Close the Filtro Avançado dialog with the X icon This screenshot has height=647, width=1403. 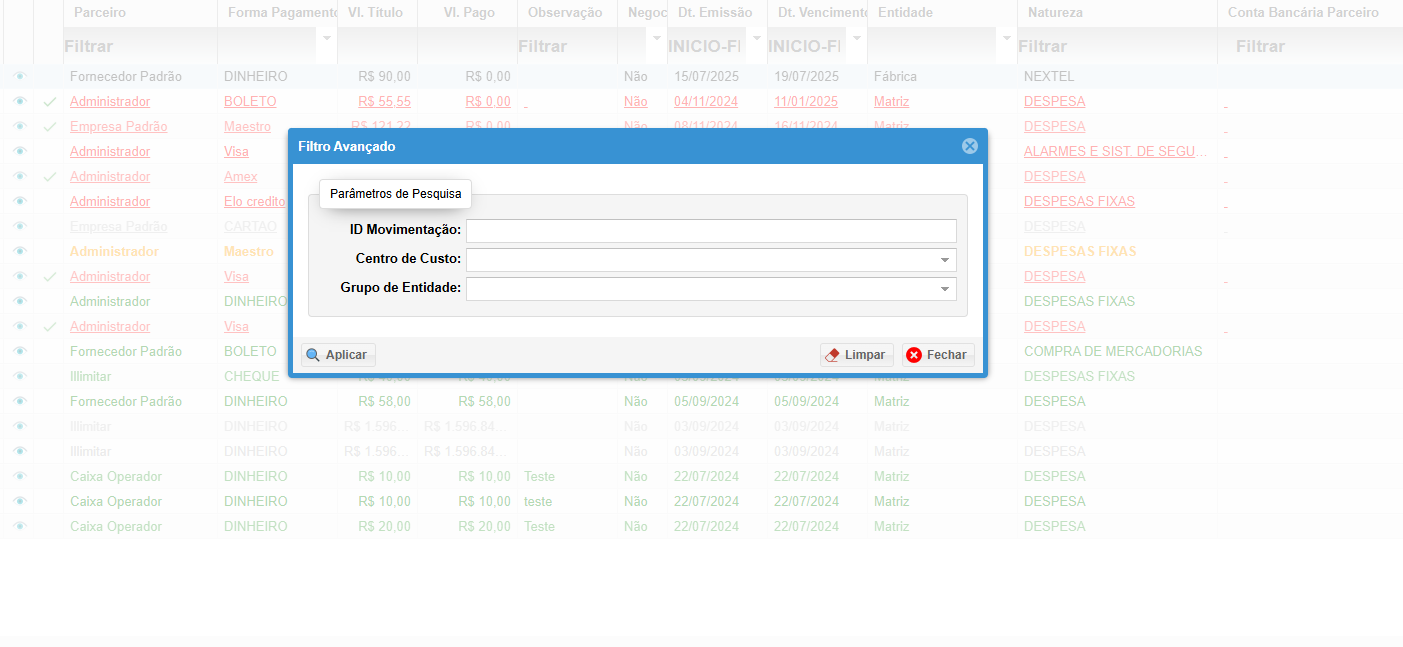click(x=969, y=146)
